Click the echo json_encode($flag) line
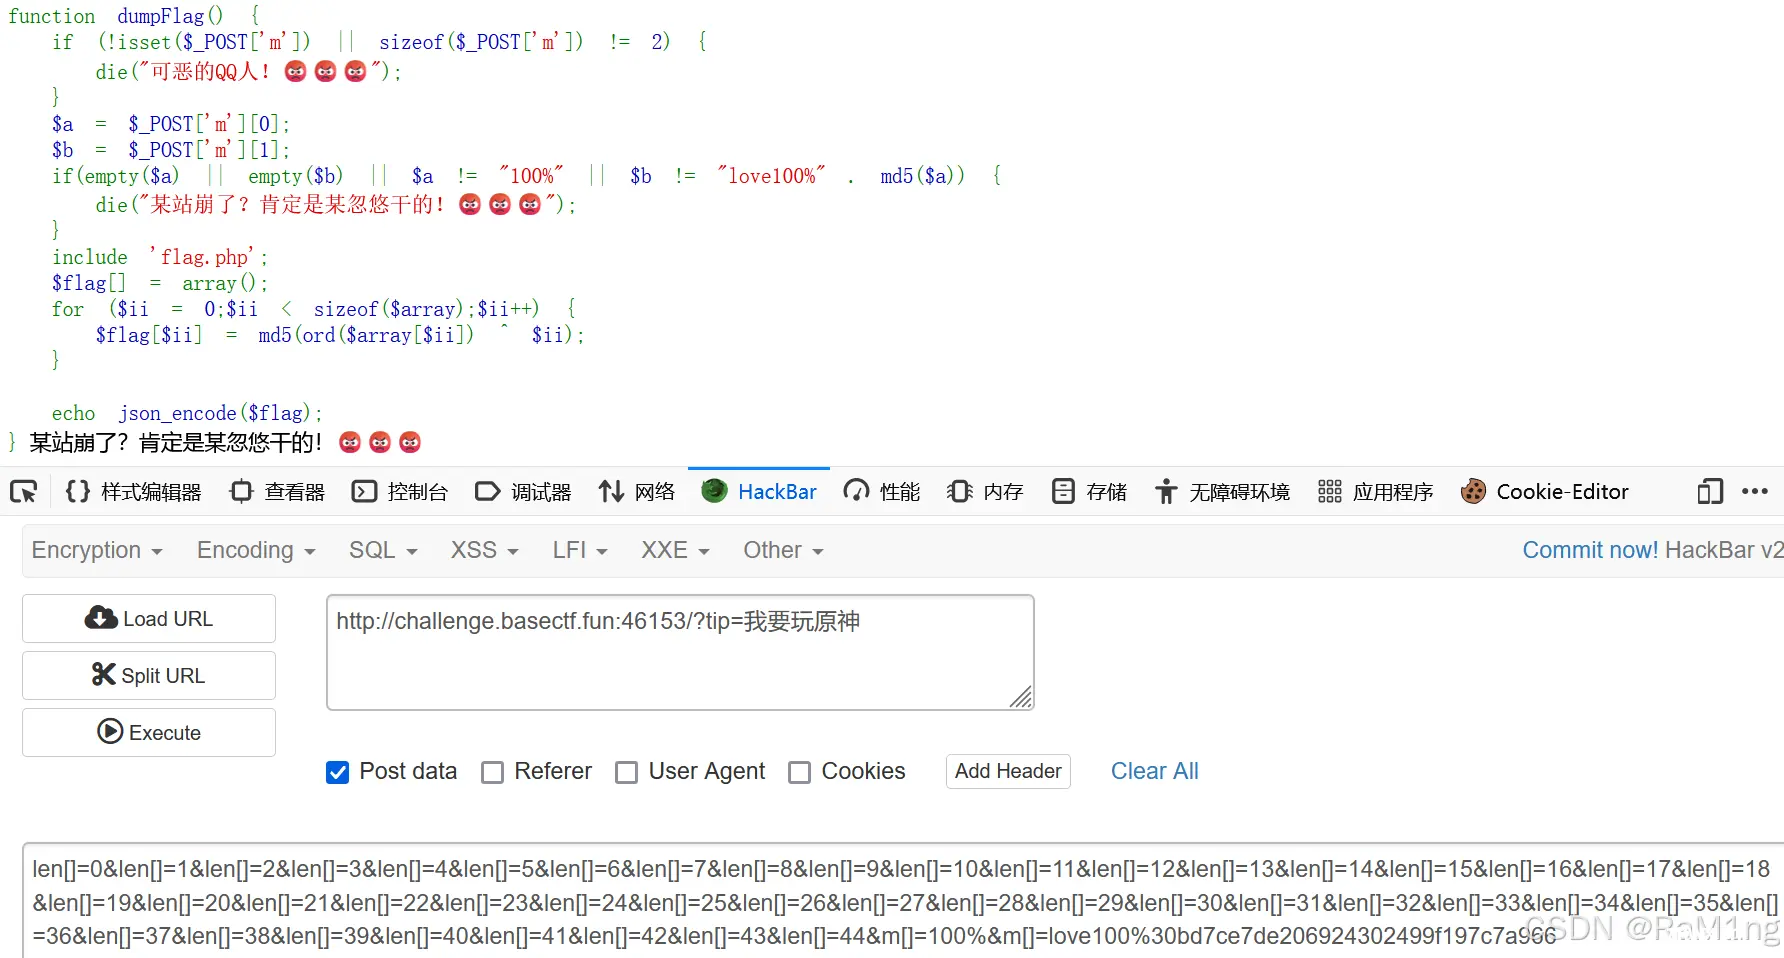The image size is (1784, 958). click(x=187, y=413)
